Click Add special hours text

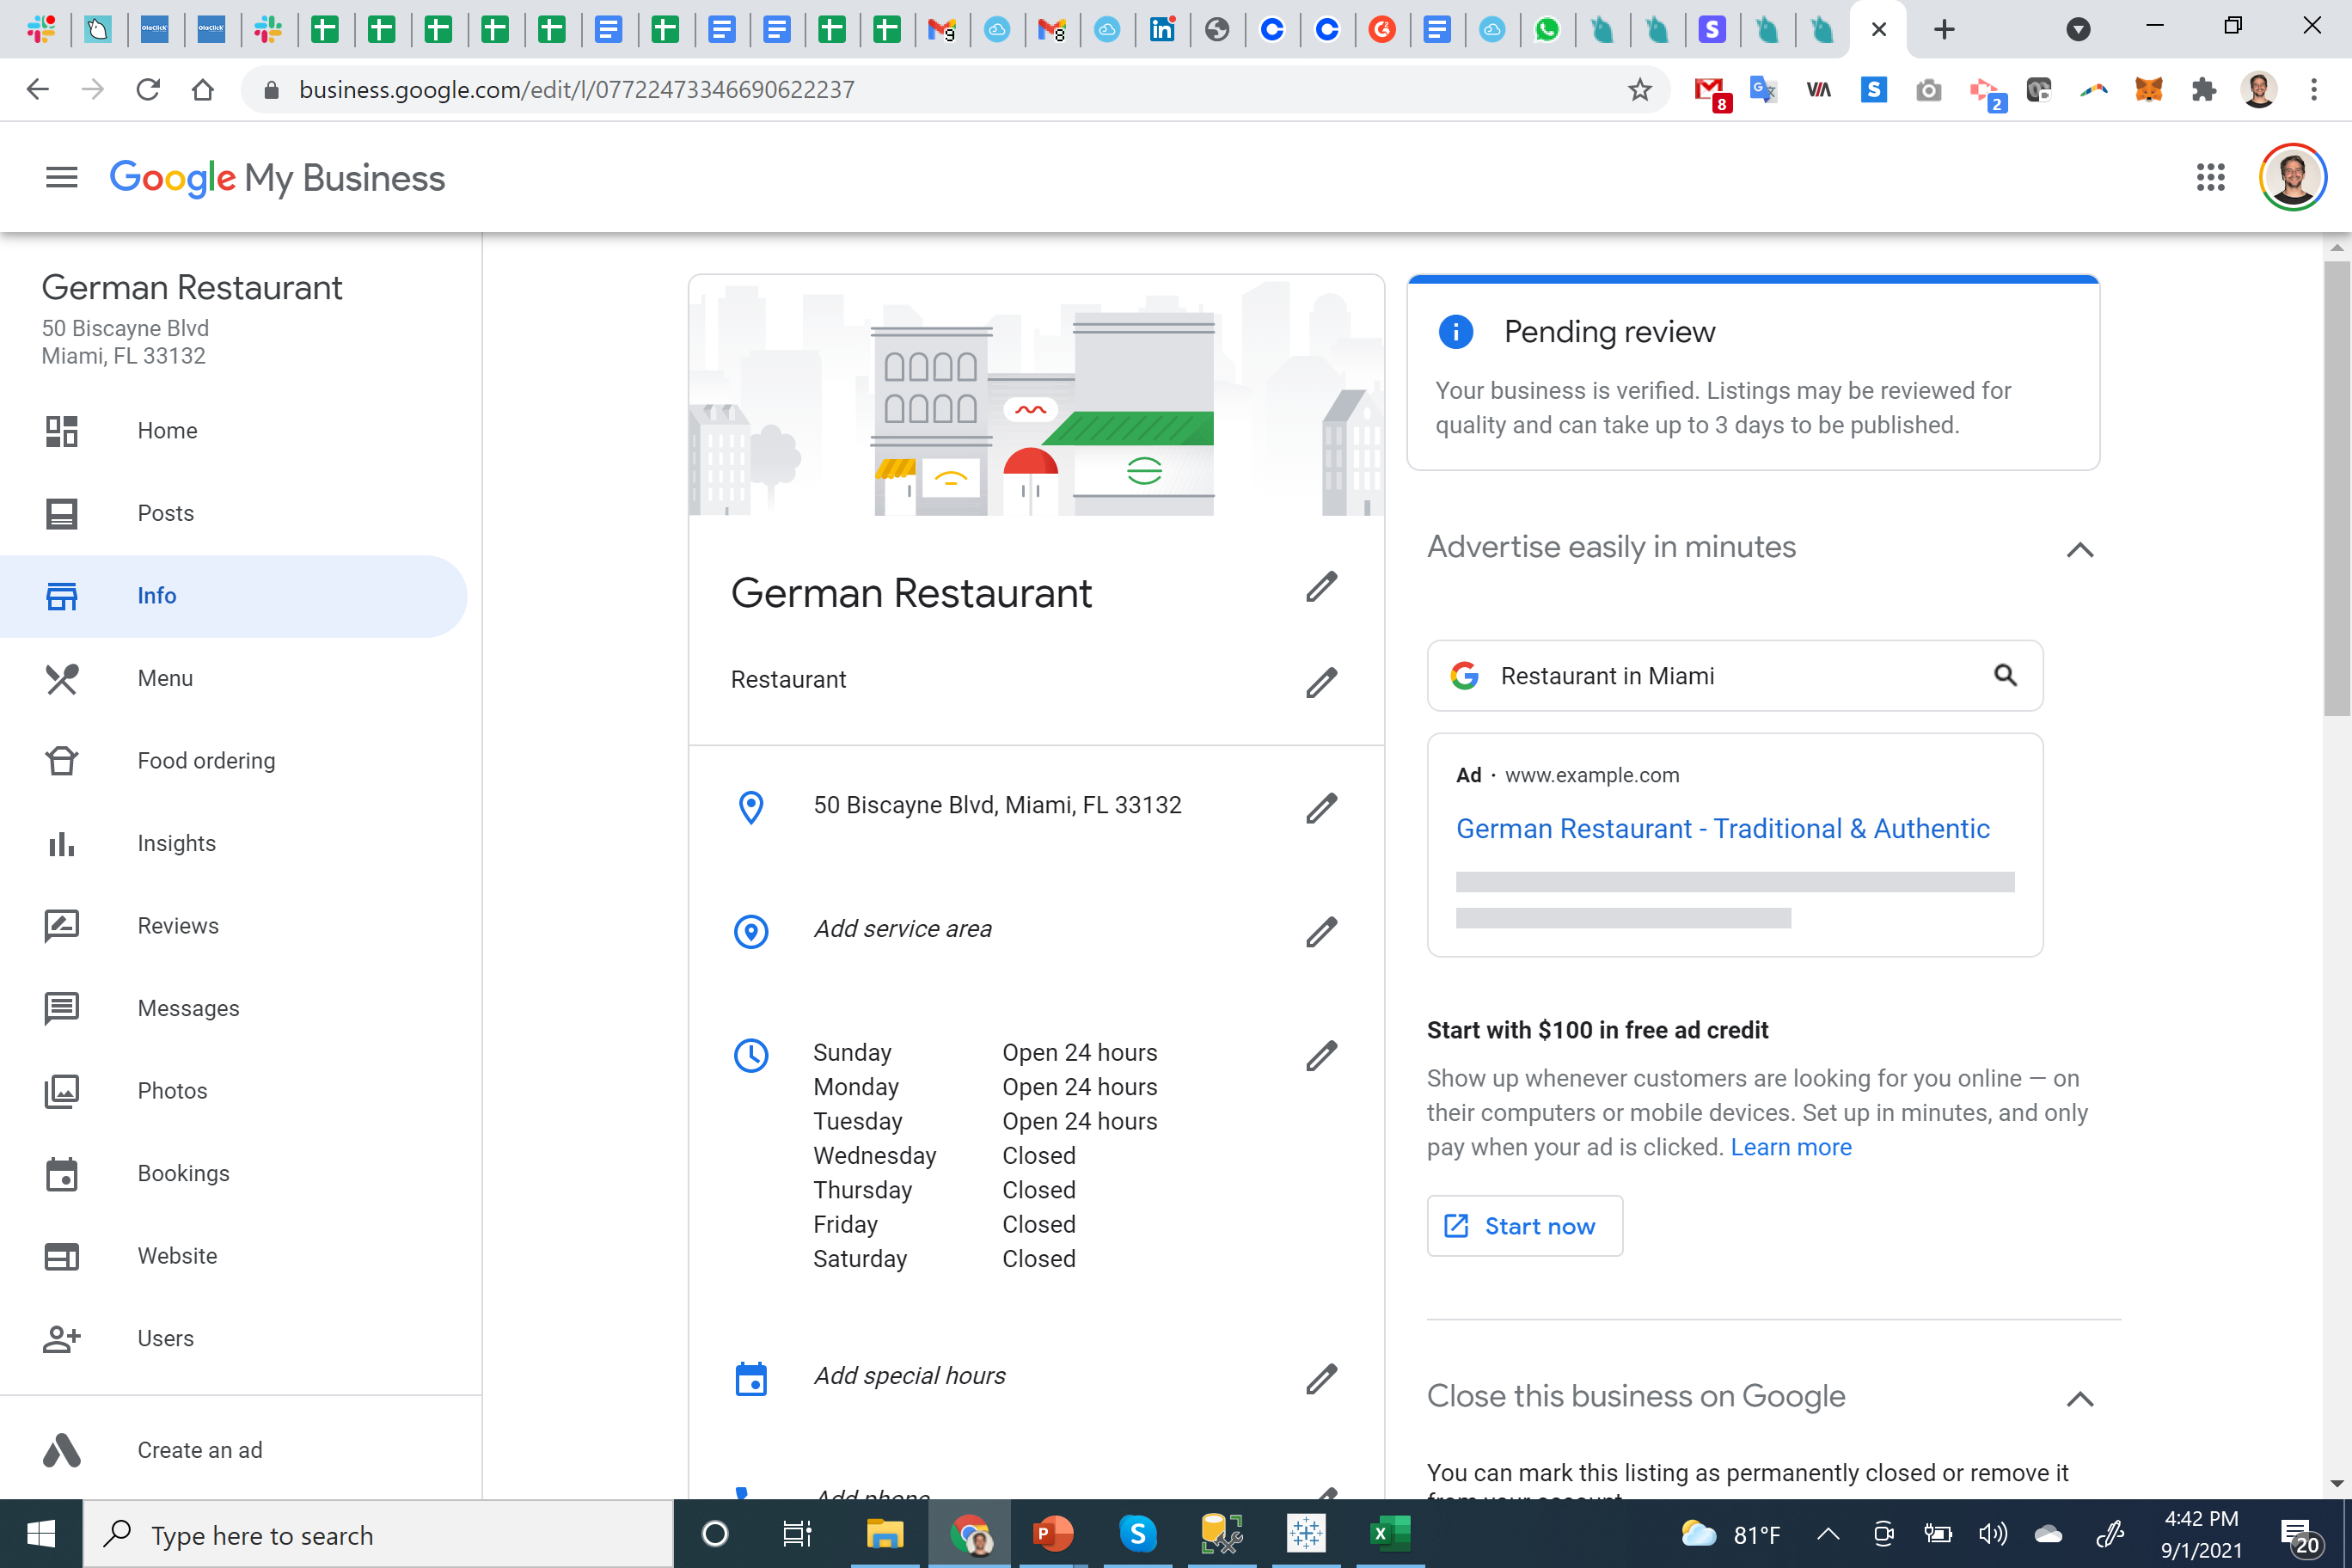pyautogui.click(x=909, y=1376)
